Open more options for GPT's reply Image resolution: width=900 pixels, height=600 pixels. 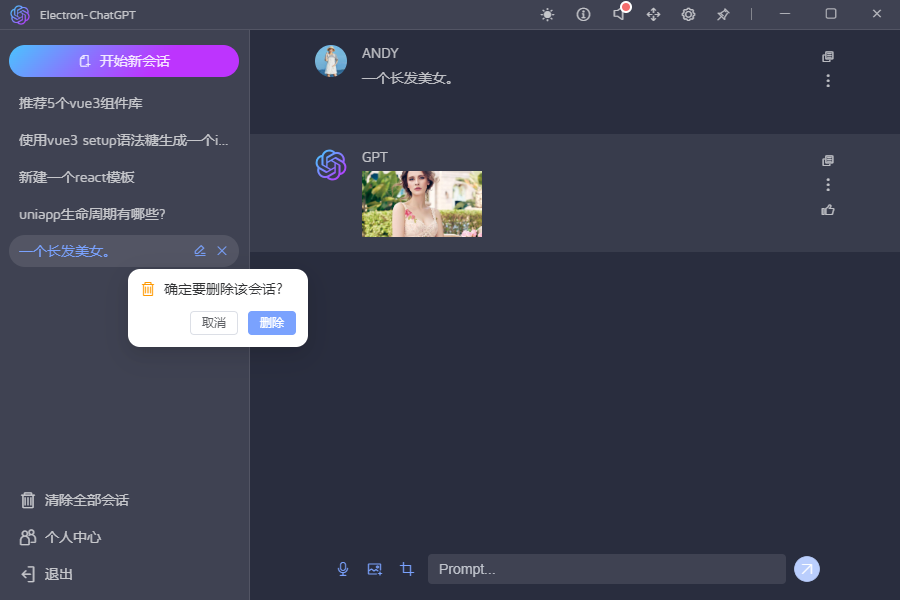point(828,184)
